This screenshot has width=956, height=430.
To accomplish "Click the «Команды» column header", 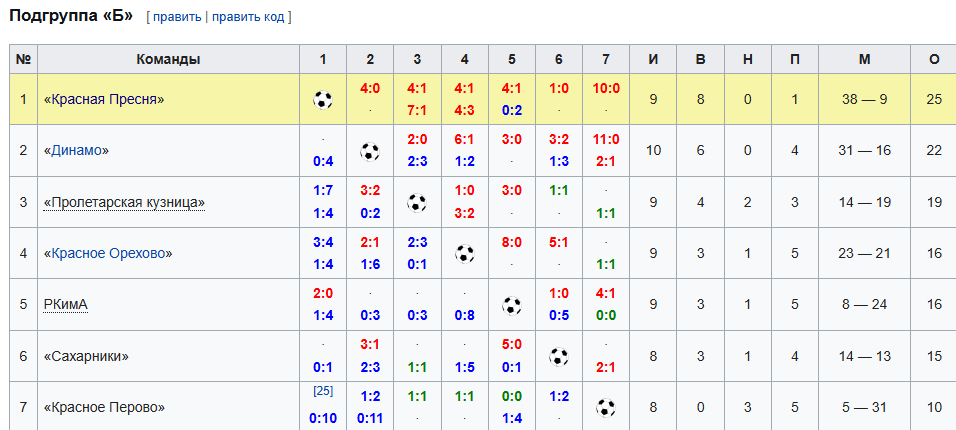I will (x=168, y=59).
